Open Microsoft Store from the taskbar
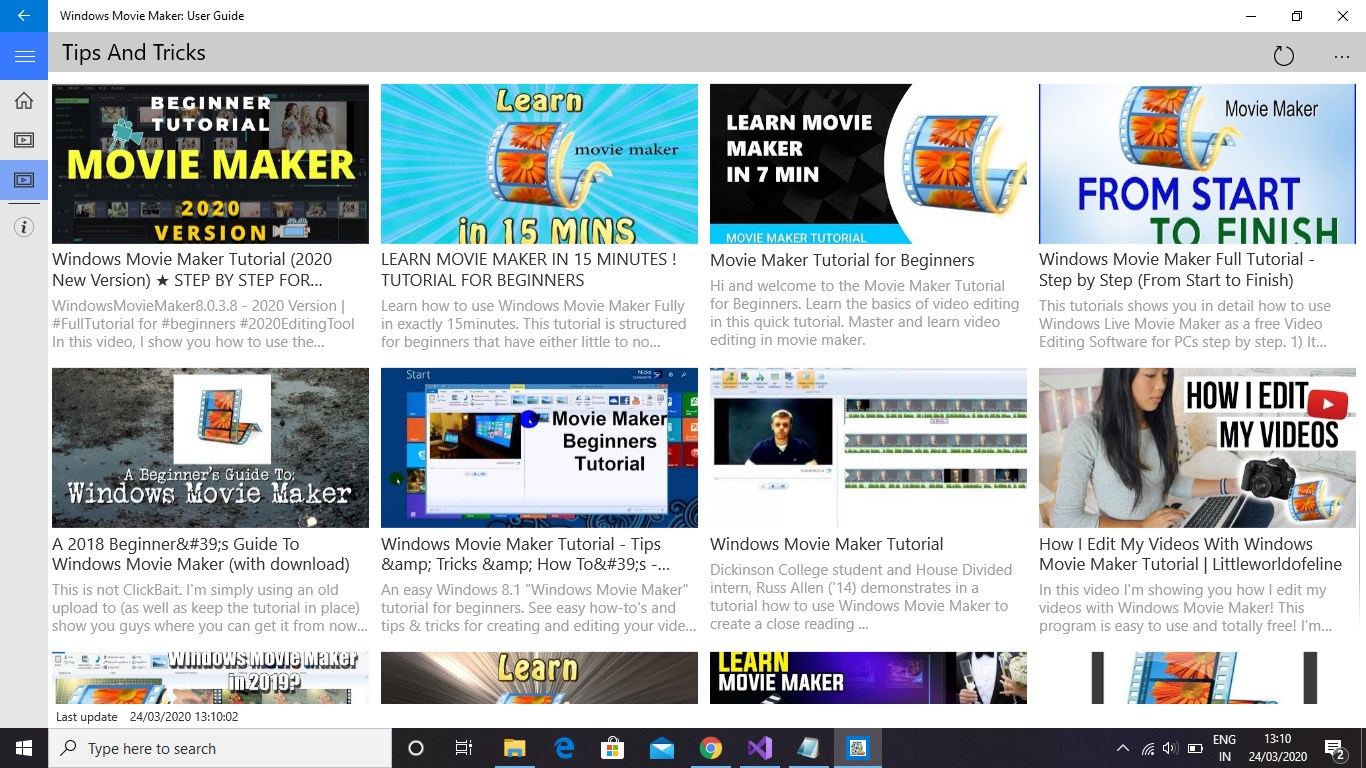This screenshot has height=768, width=1366. tap(612, 748)
